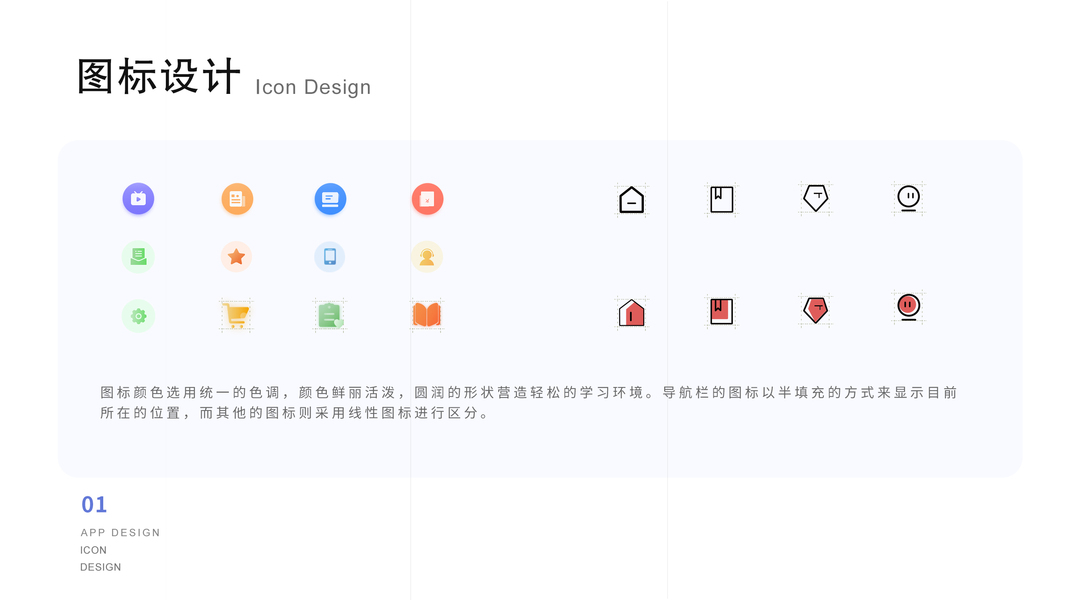The height and width of the screenshot is (600, 1080).
Task: Click the 'DESIGN' word at bottom left
Action: tap(101, 567)
